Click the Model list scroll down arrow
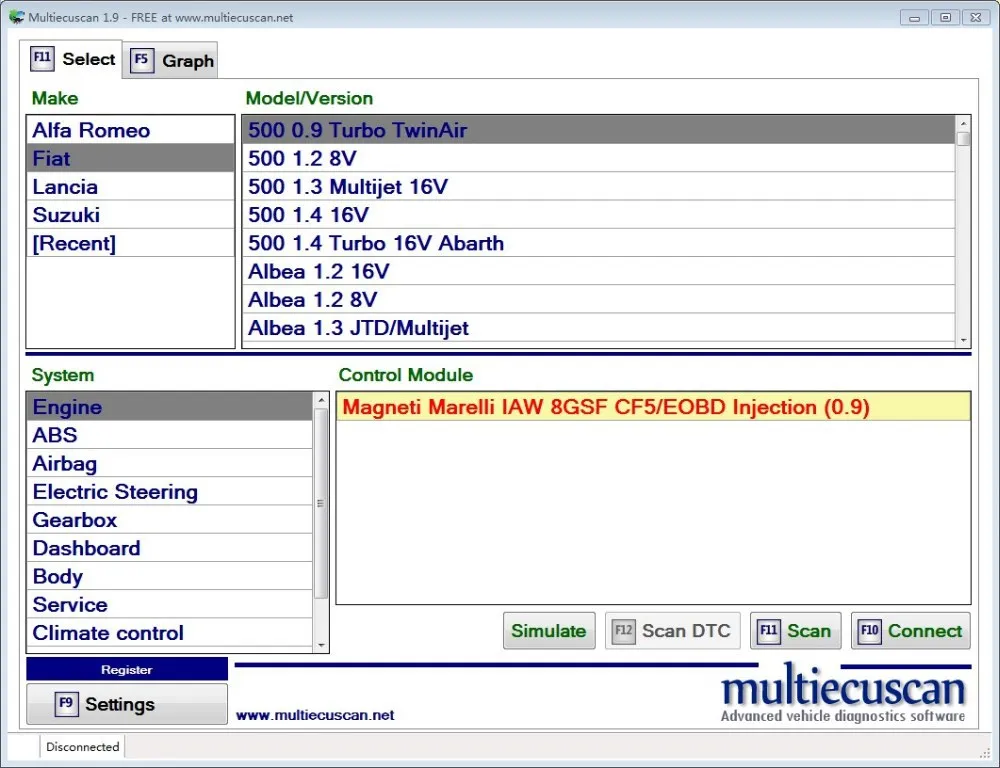This screenshot has width=1000, height=768. tap(963, 341)
